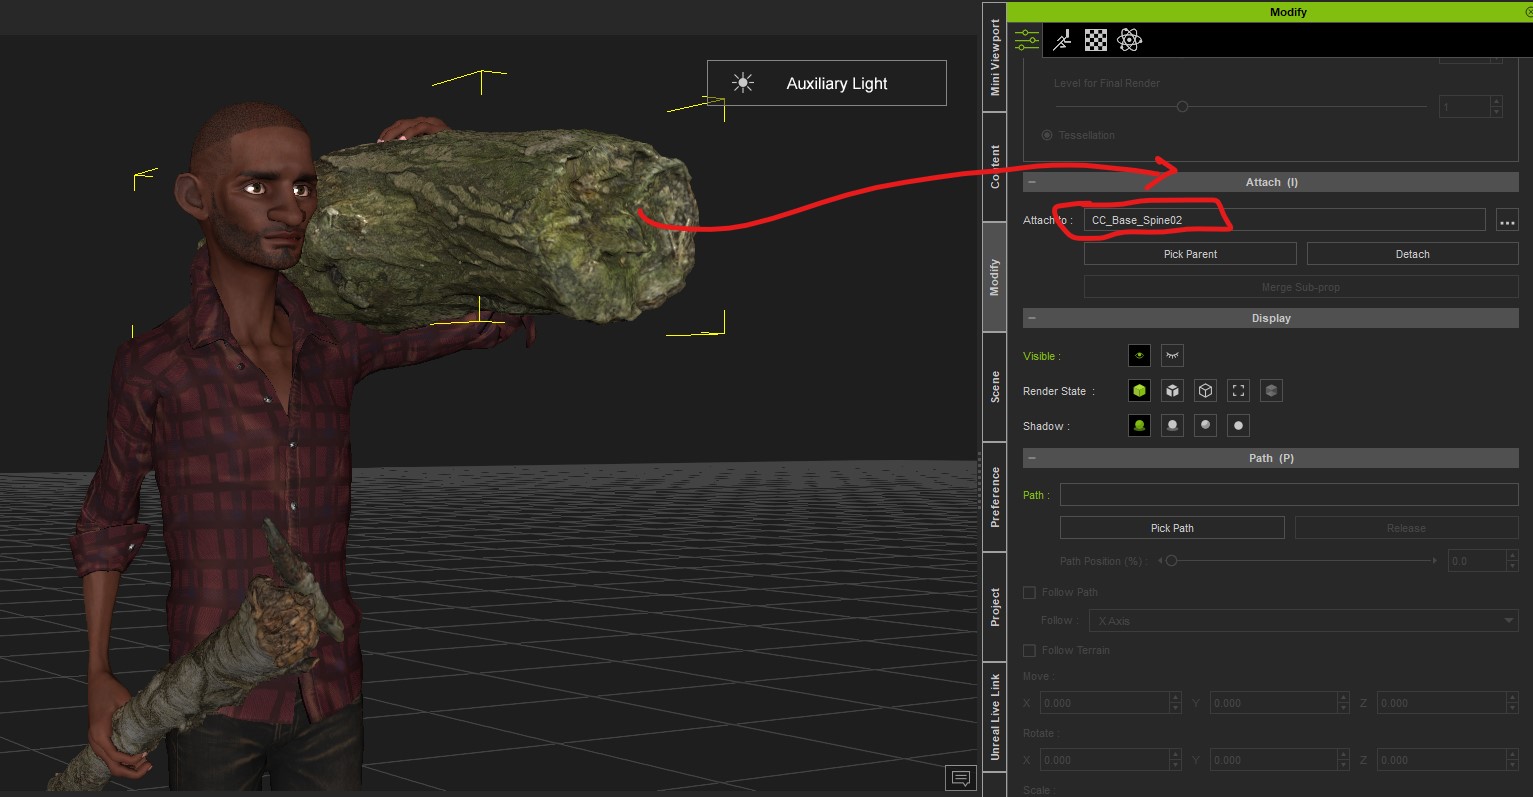Click the sun icon on Auxiliary Light label

pos(742,83)
